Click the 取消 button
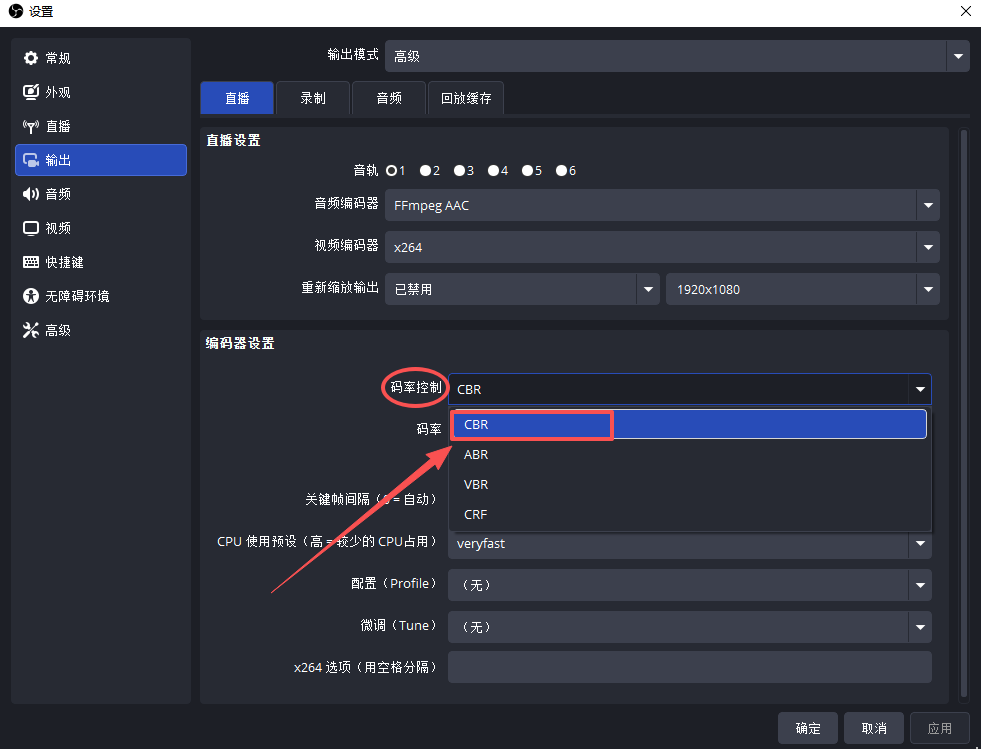 873,728
